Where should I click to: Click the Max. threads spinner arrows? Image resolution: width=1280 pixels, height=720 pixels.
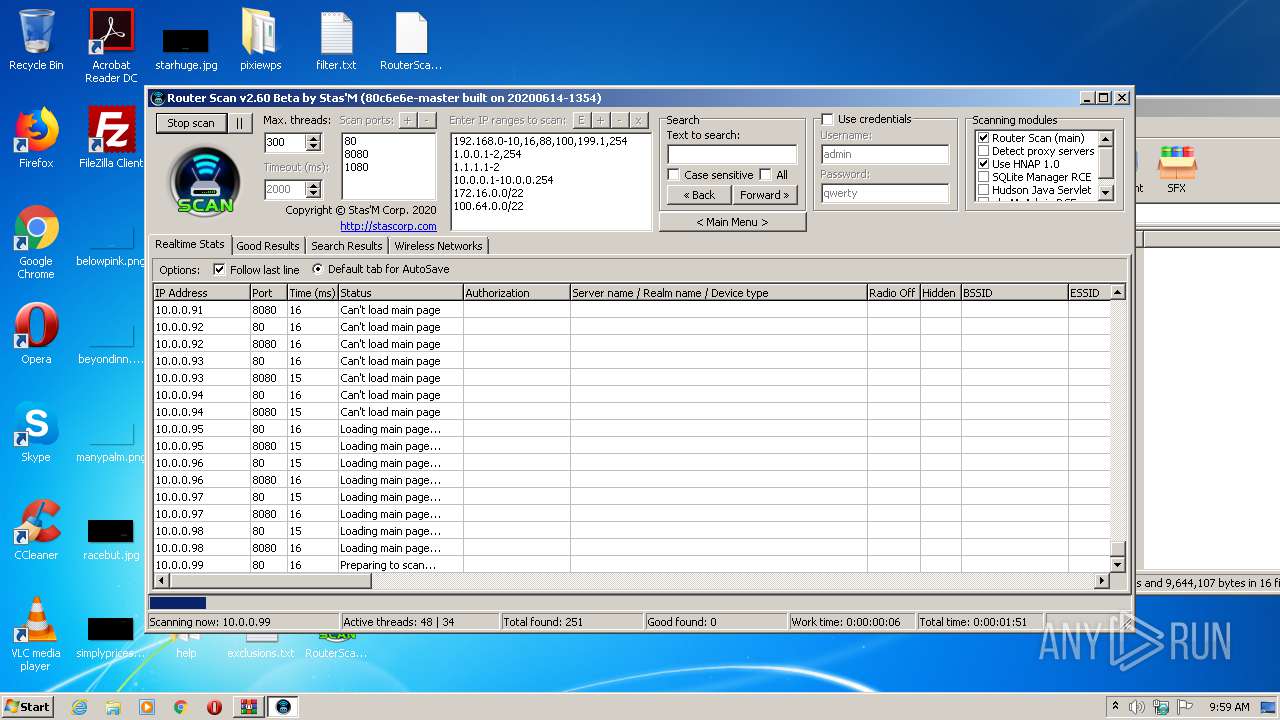pyautogui.click(x=313, y=143)
